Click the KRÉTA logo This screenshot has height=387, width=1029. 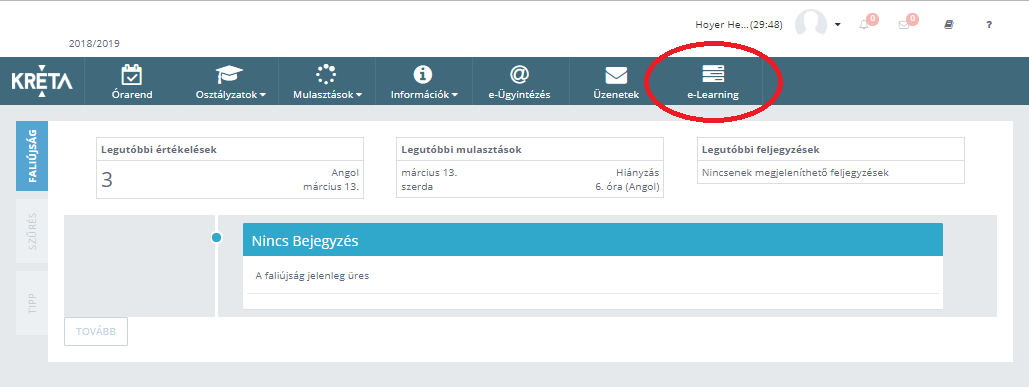click(42, 81)
